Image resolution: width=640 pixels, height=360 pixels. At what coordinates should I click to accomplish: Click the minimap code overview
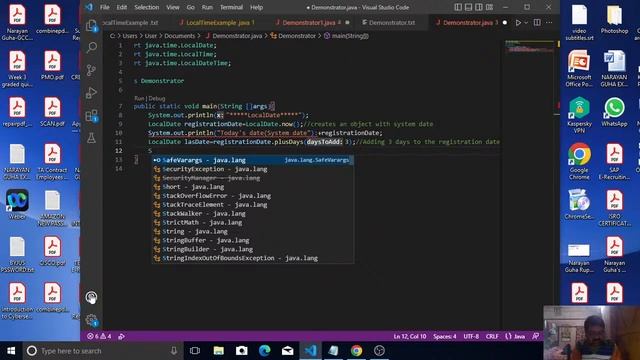pyautogui.click(x=529, y=46)
